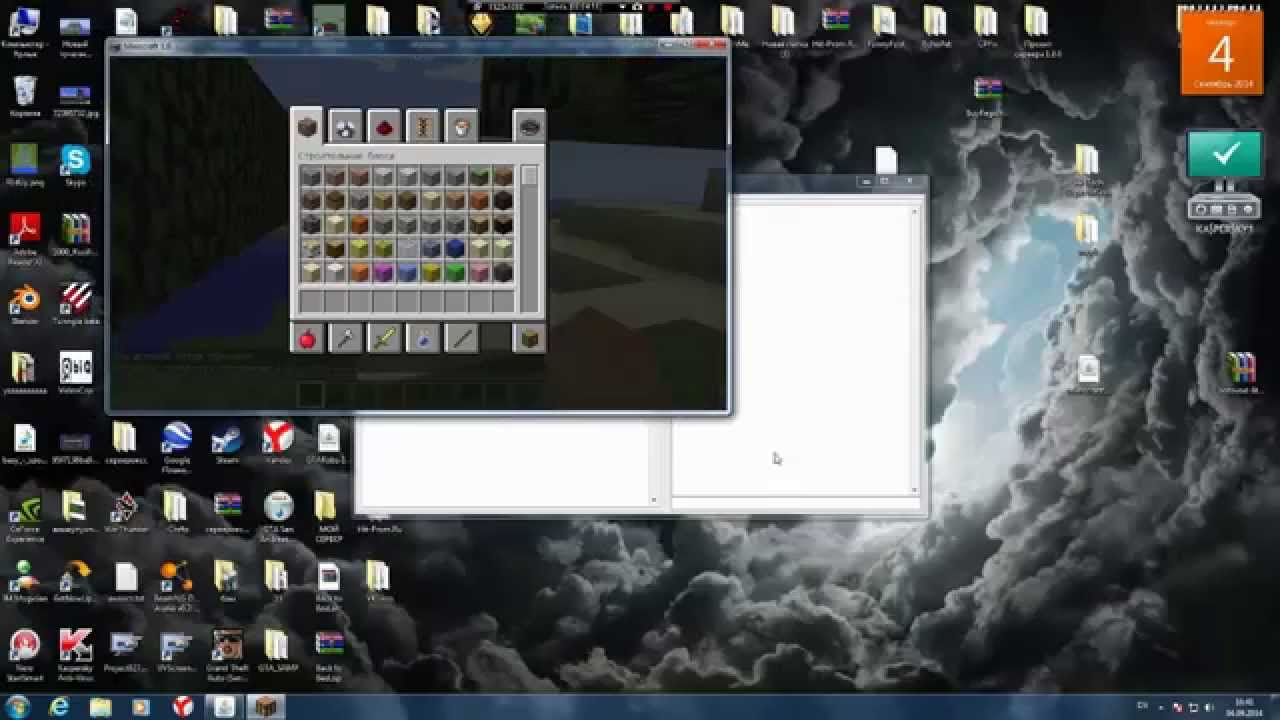Image resolution: width=1280 pixels, height=720 pixels.
Task: Select the Building Blocks tab
Action: point(307,126)
